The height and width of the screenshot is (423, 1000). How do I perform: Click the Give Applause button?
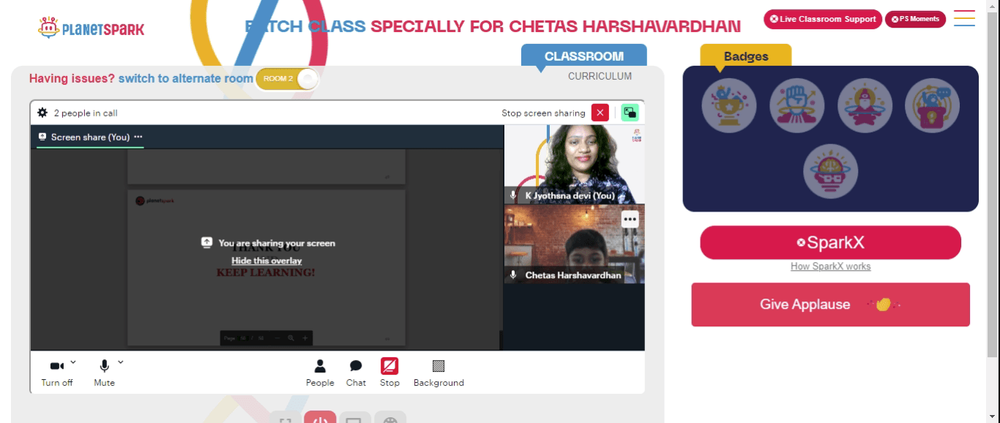tap(830, 304)
